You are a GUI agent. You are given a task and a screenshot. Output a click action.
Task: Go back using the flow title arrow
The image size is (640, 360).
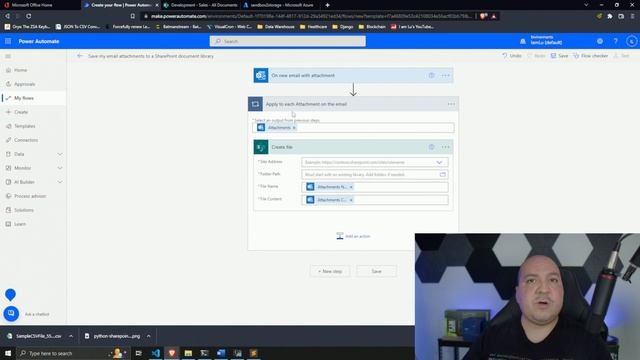click(80, 56)
